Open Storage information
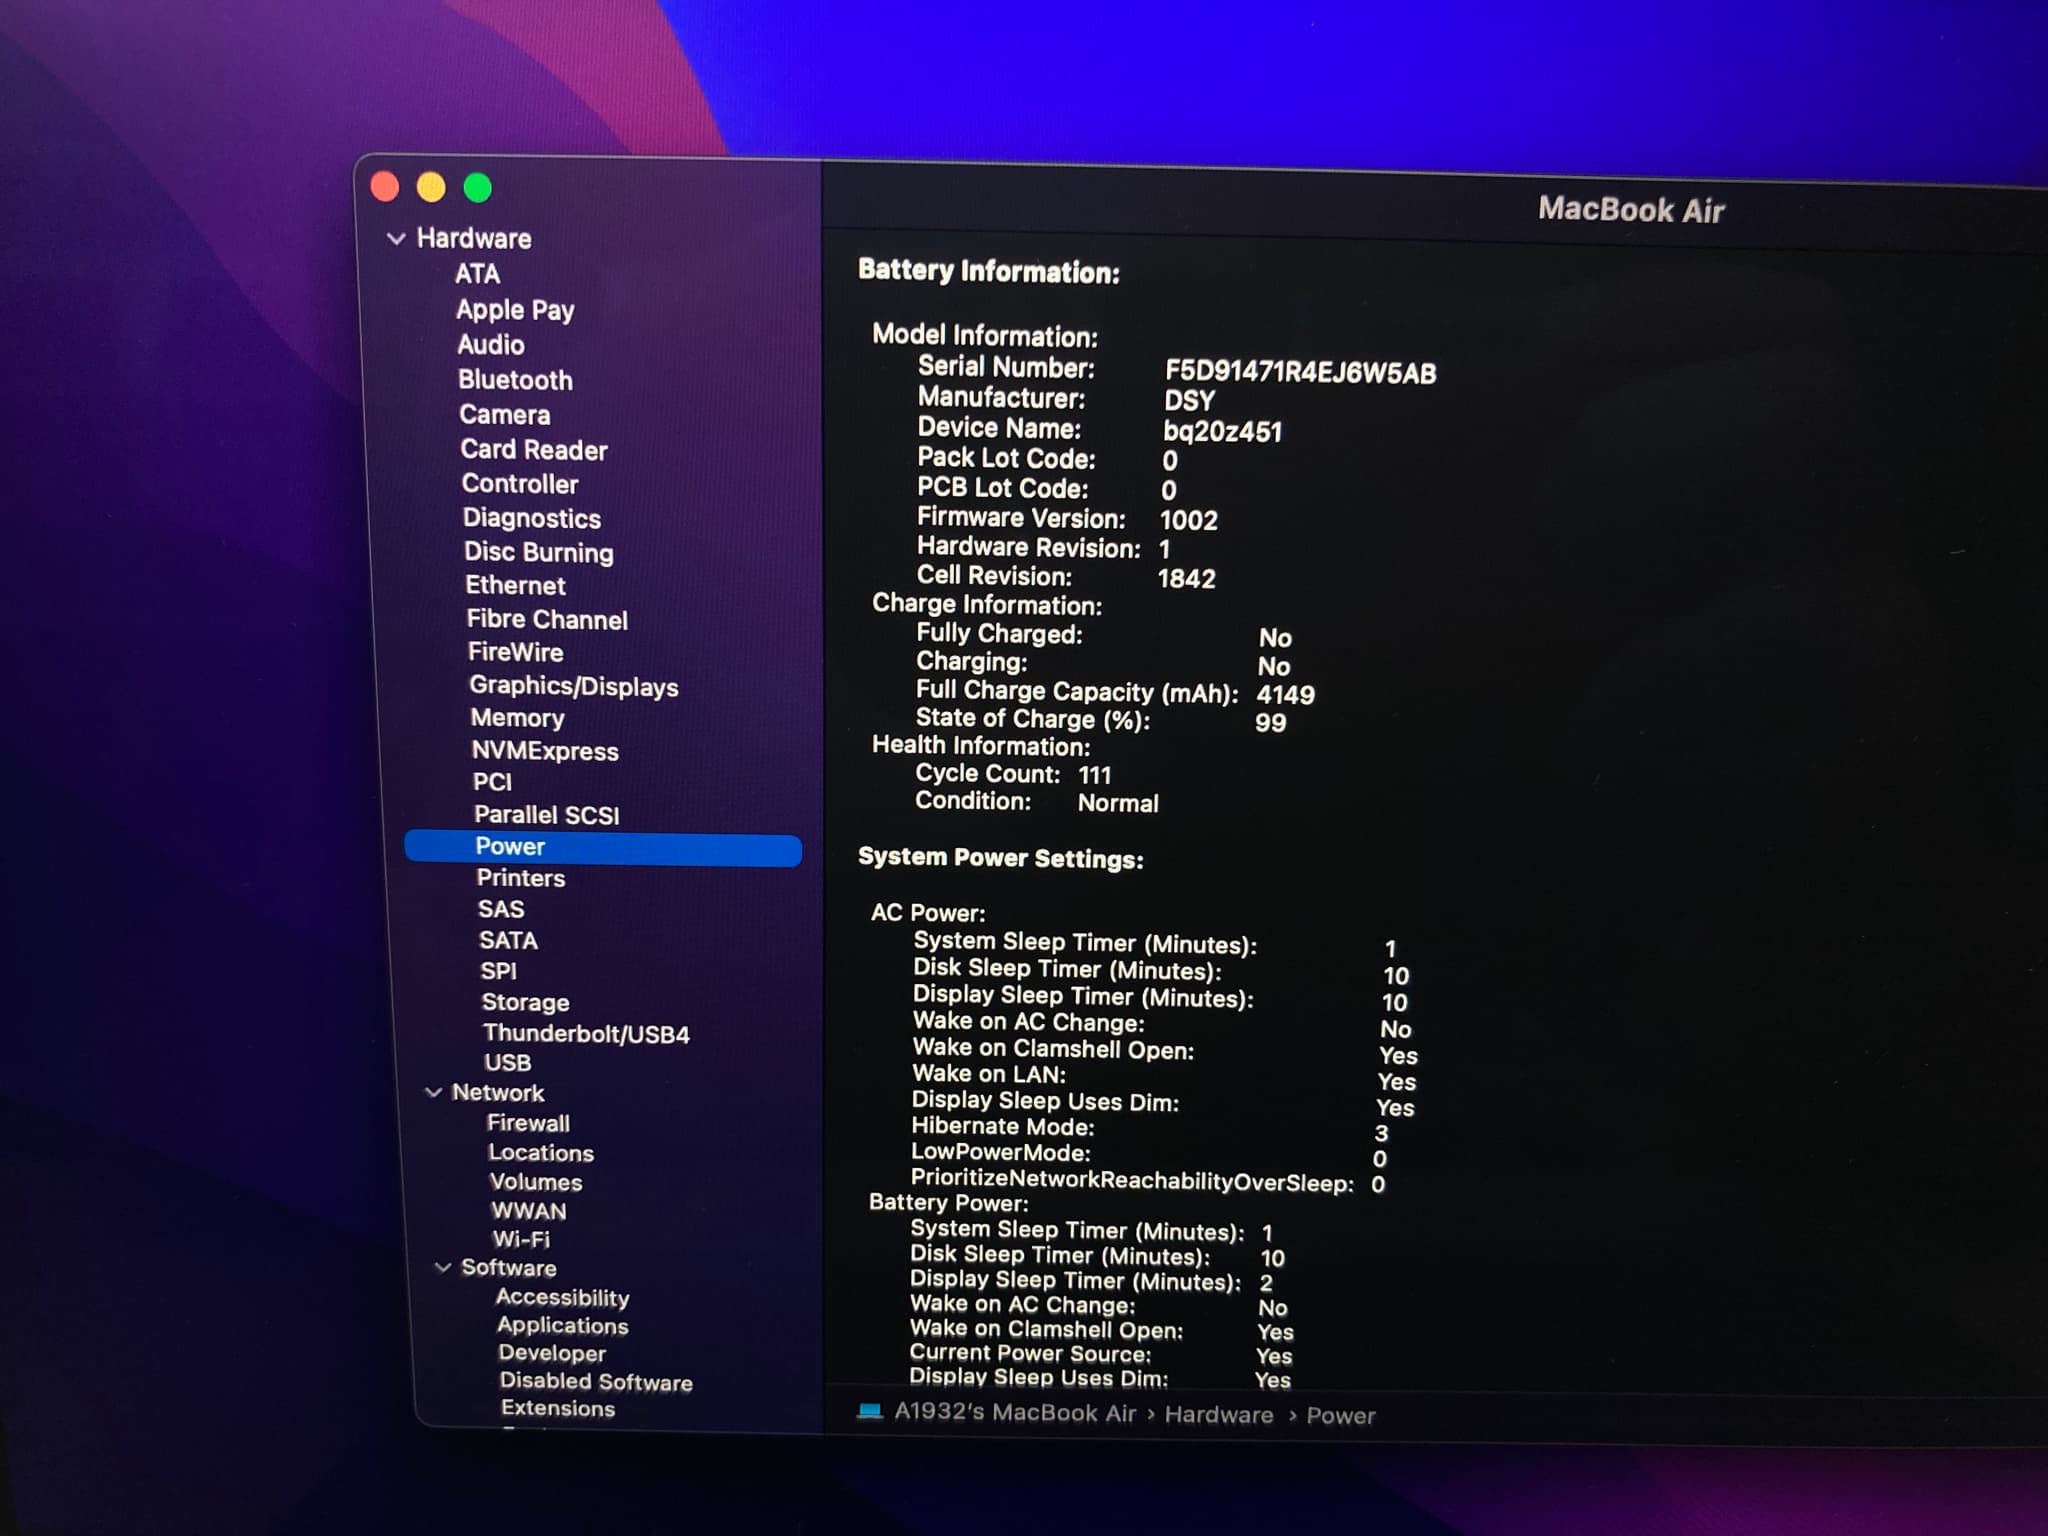 pos(525,1002)
